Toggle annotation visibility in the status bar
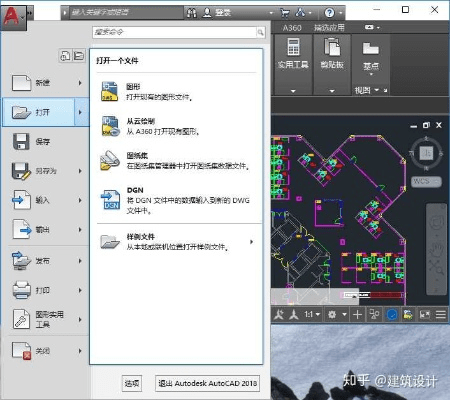Viewport: 450px width, 400px height. (x=279, y=314)
